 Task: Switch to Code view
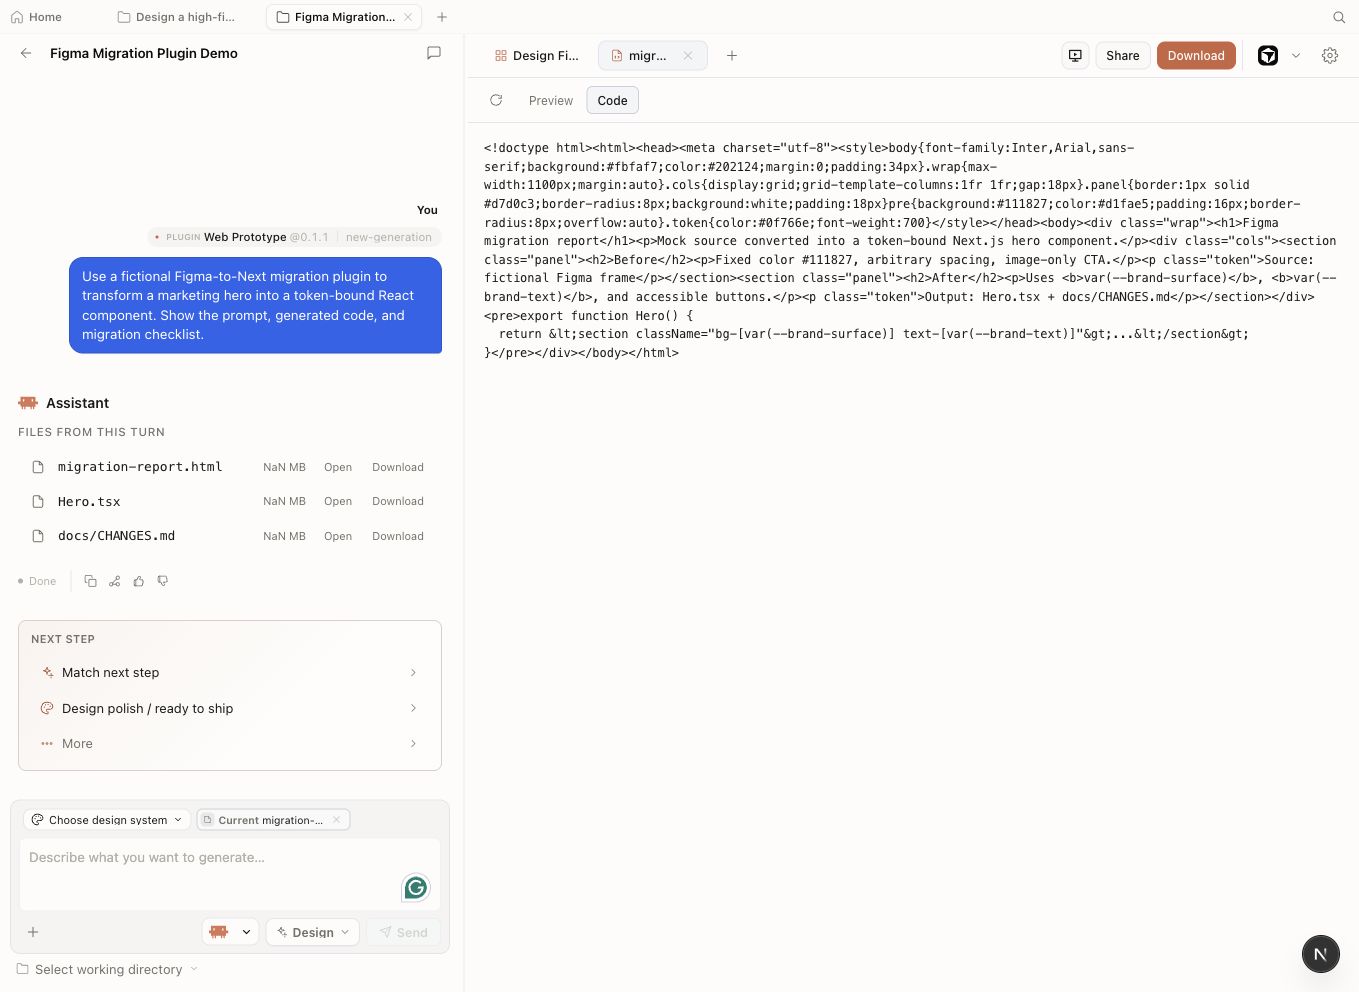pyautogui.click(x=612, y=101)
